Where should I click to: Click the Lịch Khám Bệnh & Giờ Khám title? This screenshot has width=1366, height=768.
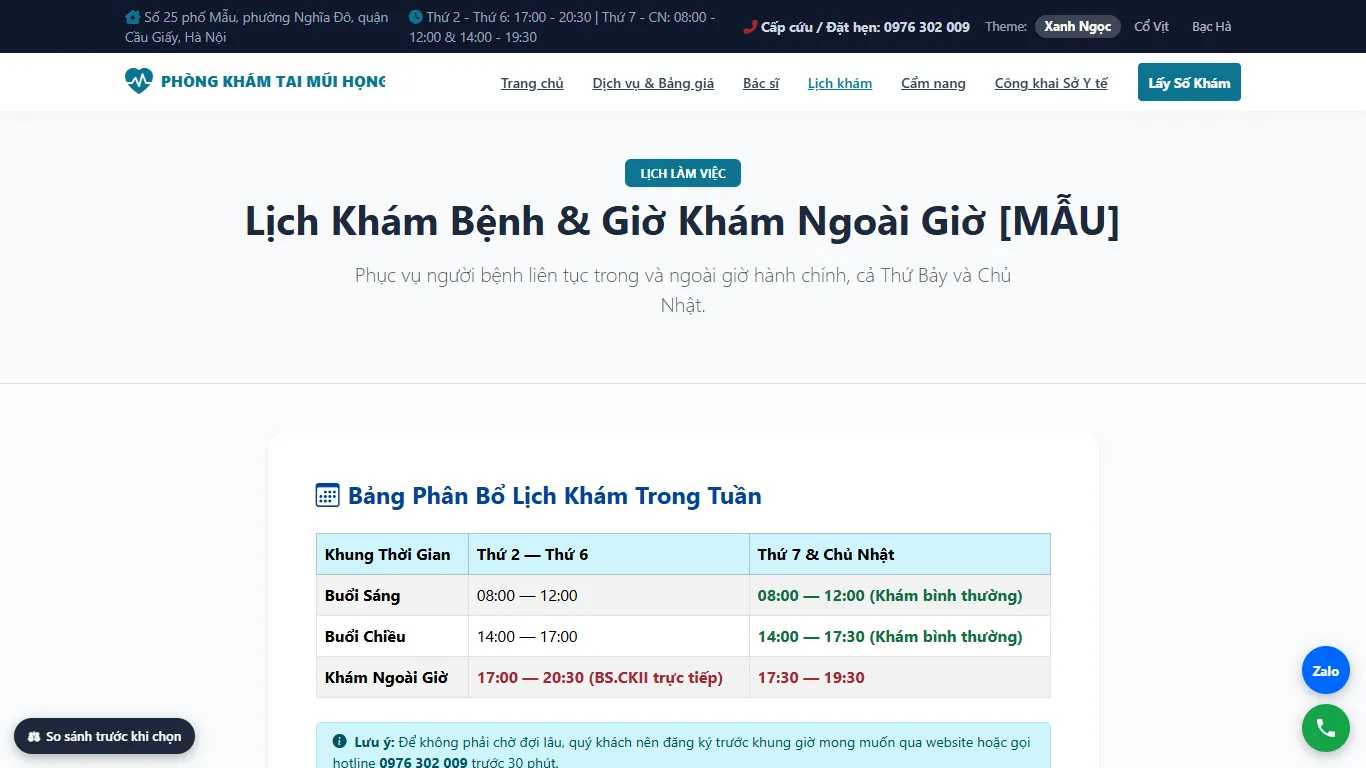(683, 221)
